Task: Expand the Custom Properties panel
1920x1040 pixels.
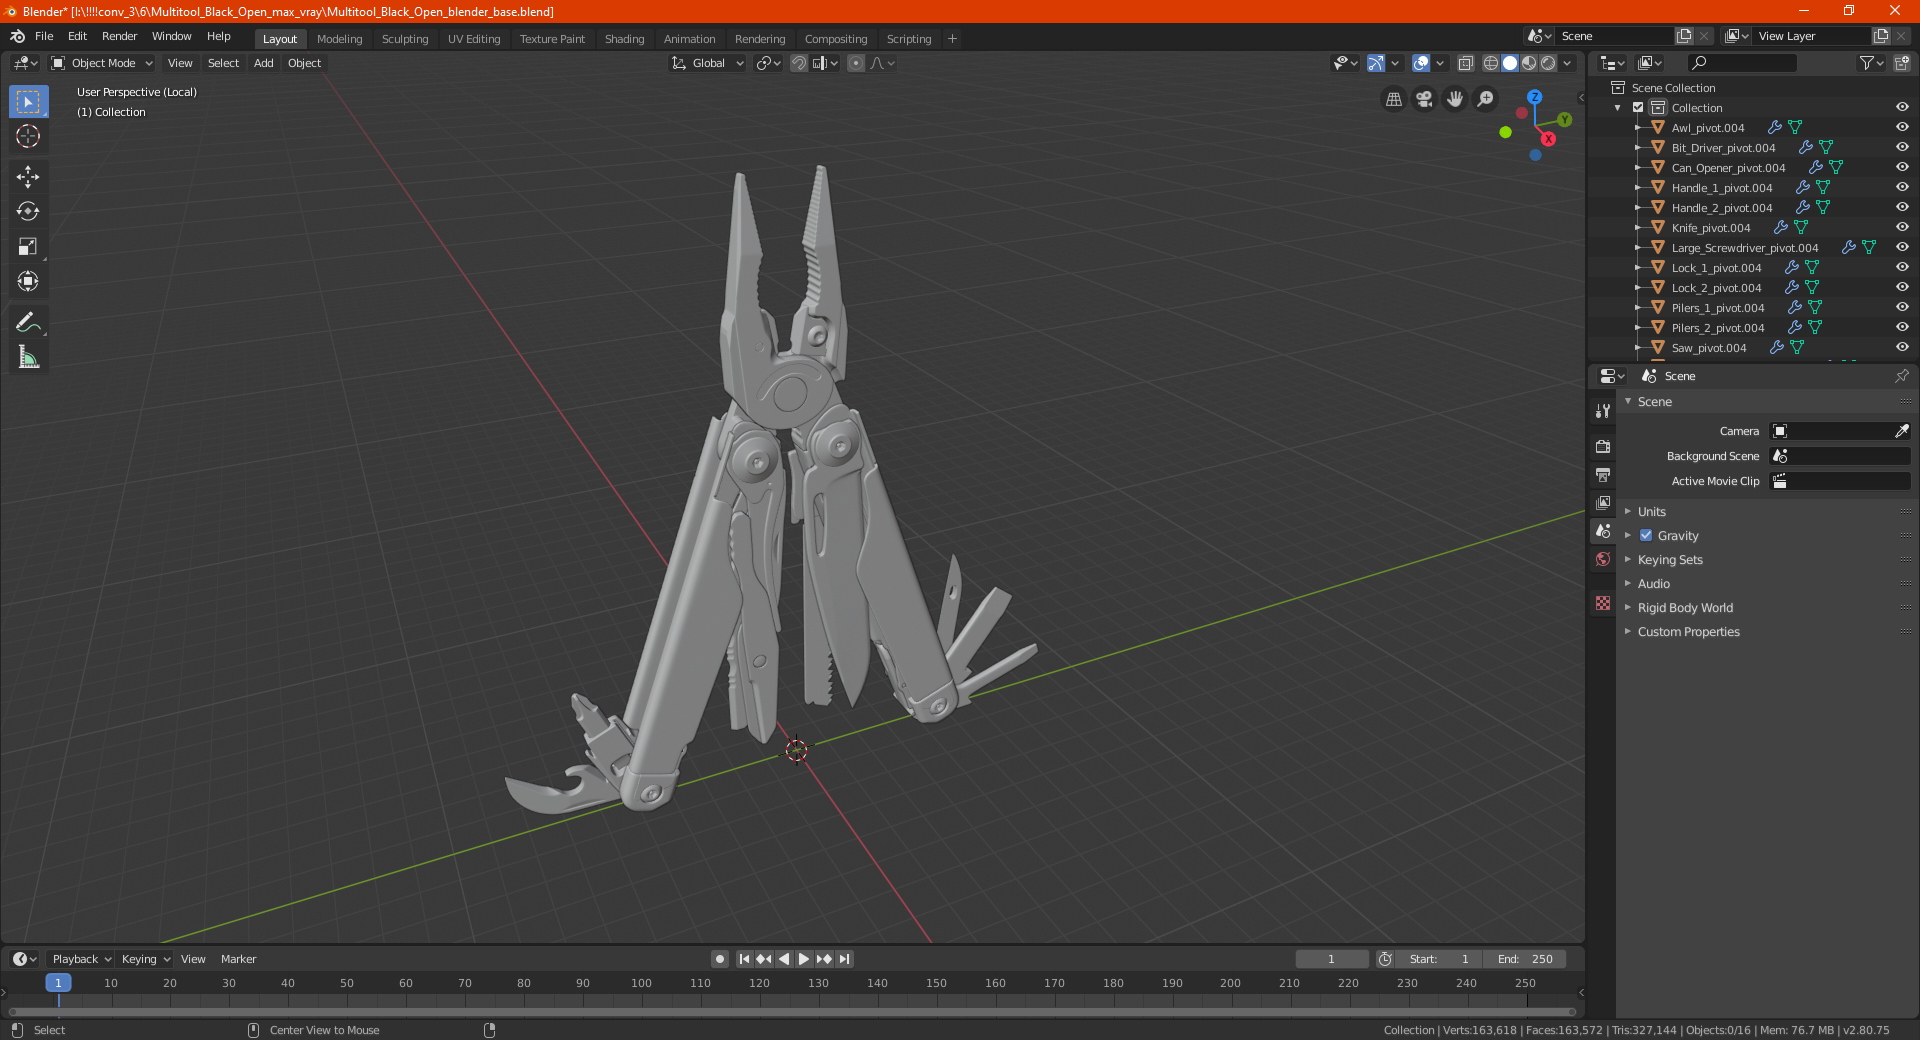Action: click(x=1688, y=631)
